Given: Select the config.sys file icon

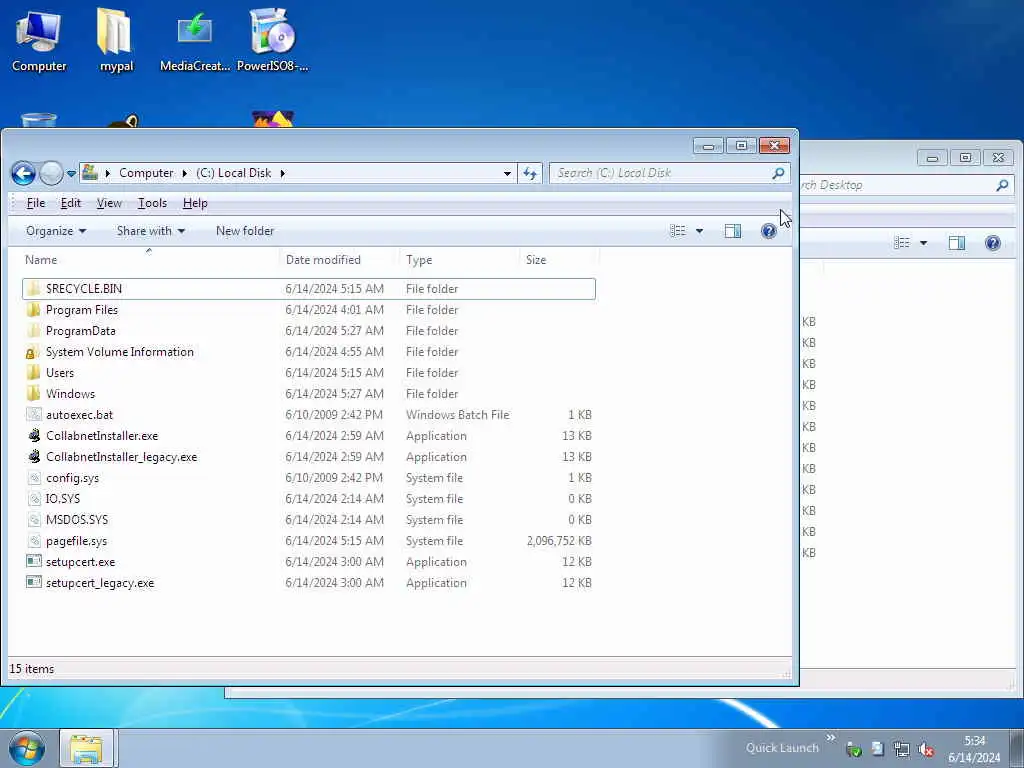Looking at the screenshot, I should tap(34, 478).
